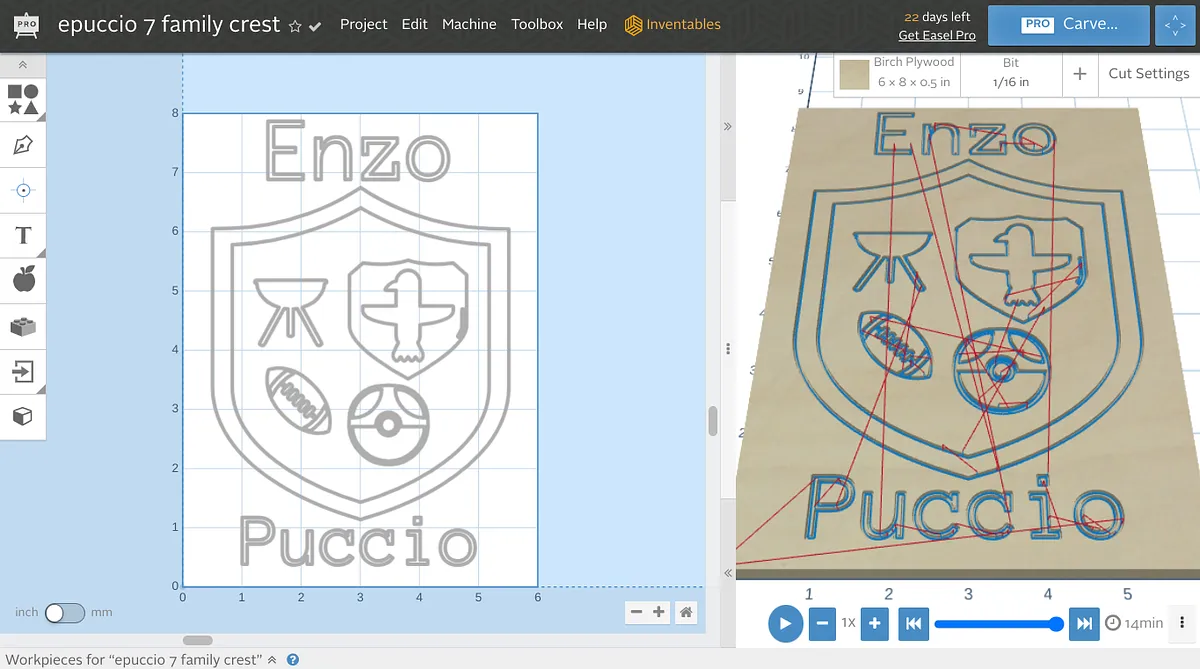Open the Icons library apple icon
This screenshot has height=669, width=1200.
pyautogui.click(x=23, y=280)
